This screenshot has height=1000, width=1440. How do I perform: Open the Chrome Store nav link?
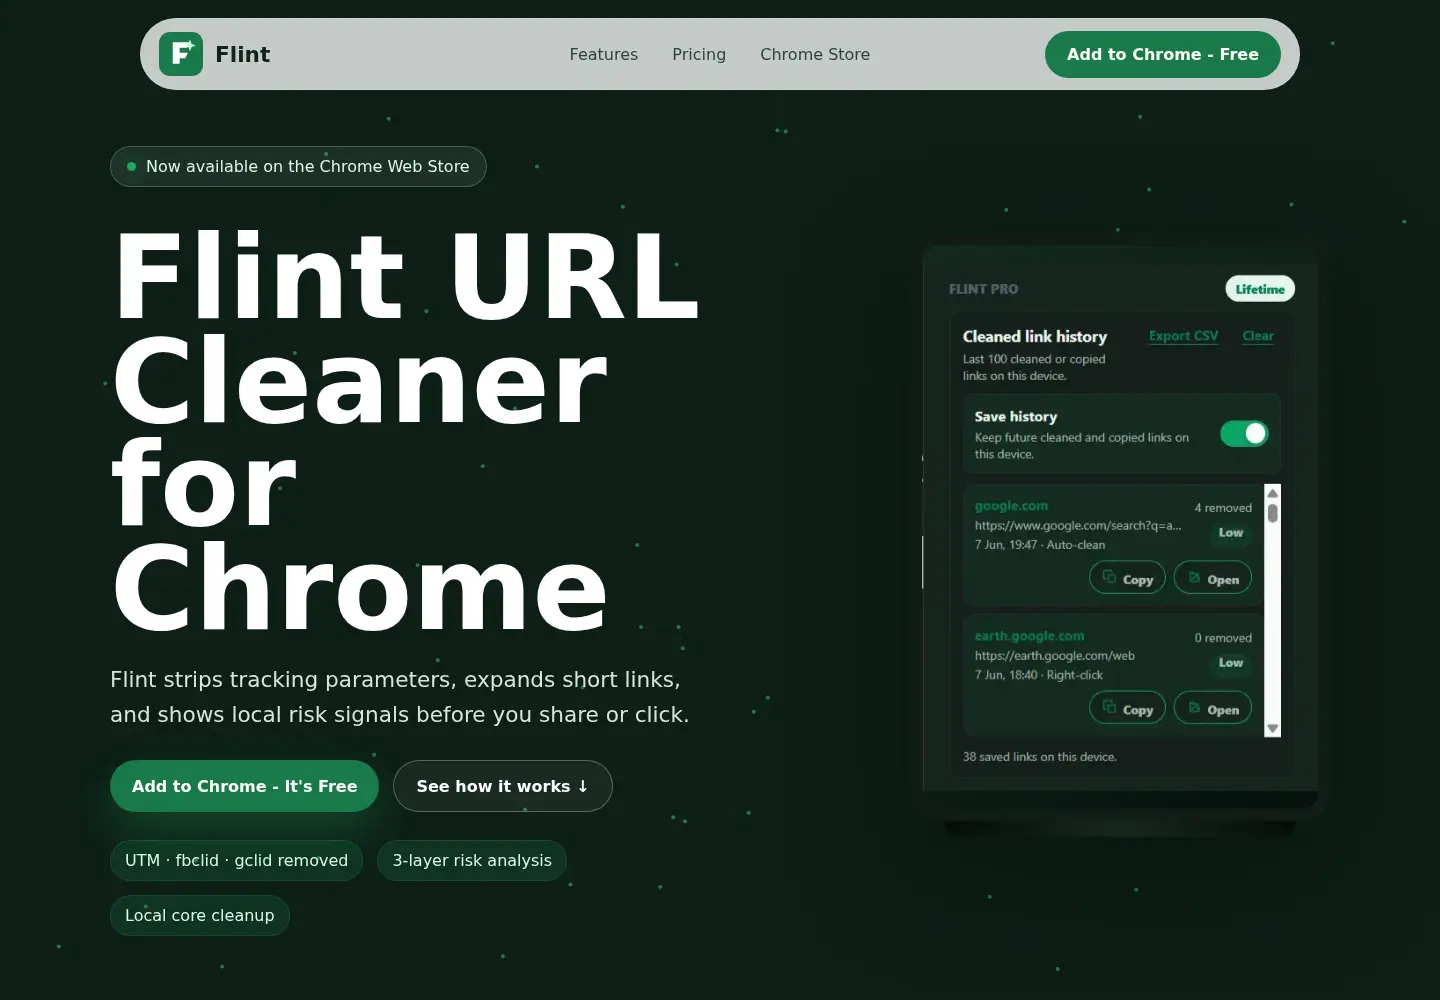(x=815, y=54)
